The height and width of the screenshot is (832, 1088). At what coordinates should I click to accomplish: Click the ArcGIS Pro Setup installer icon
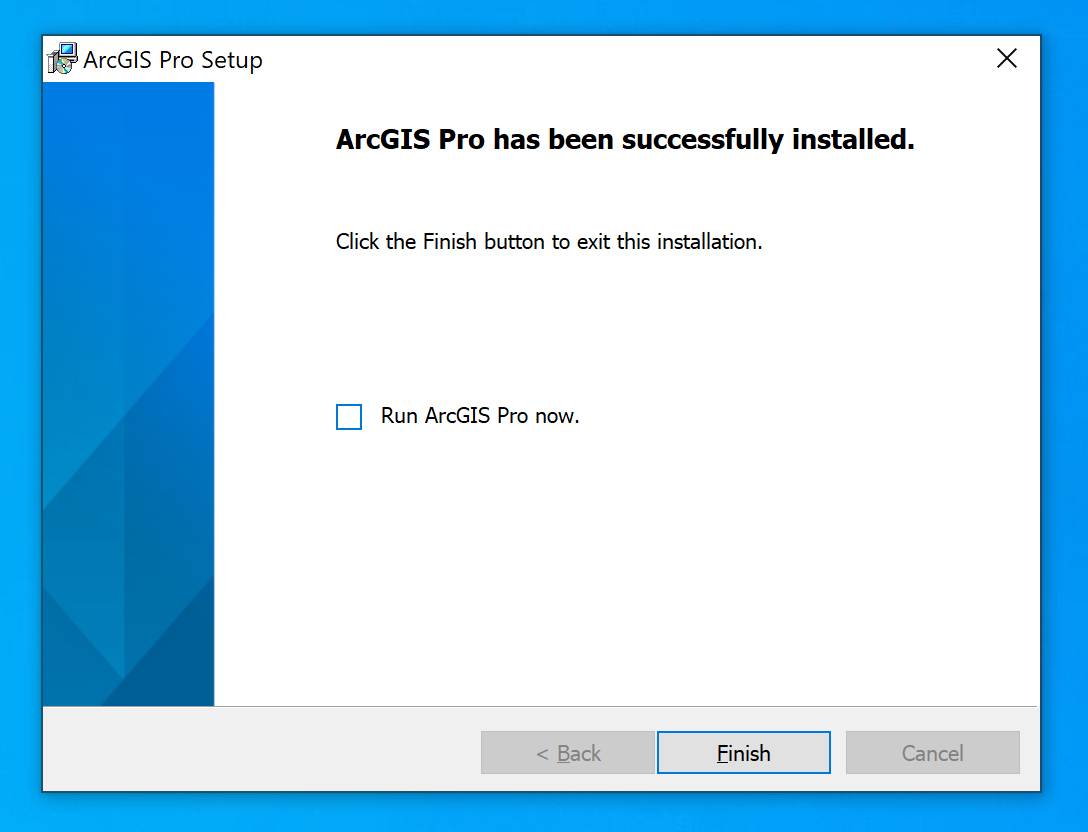point(62,59)
